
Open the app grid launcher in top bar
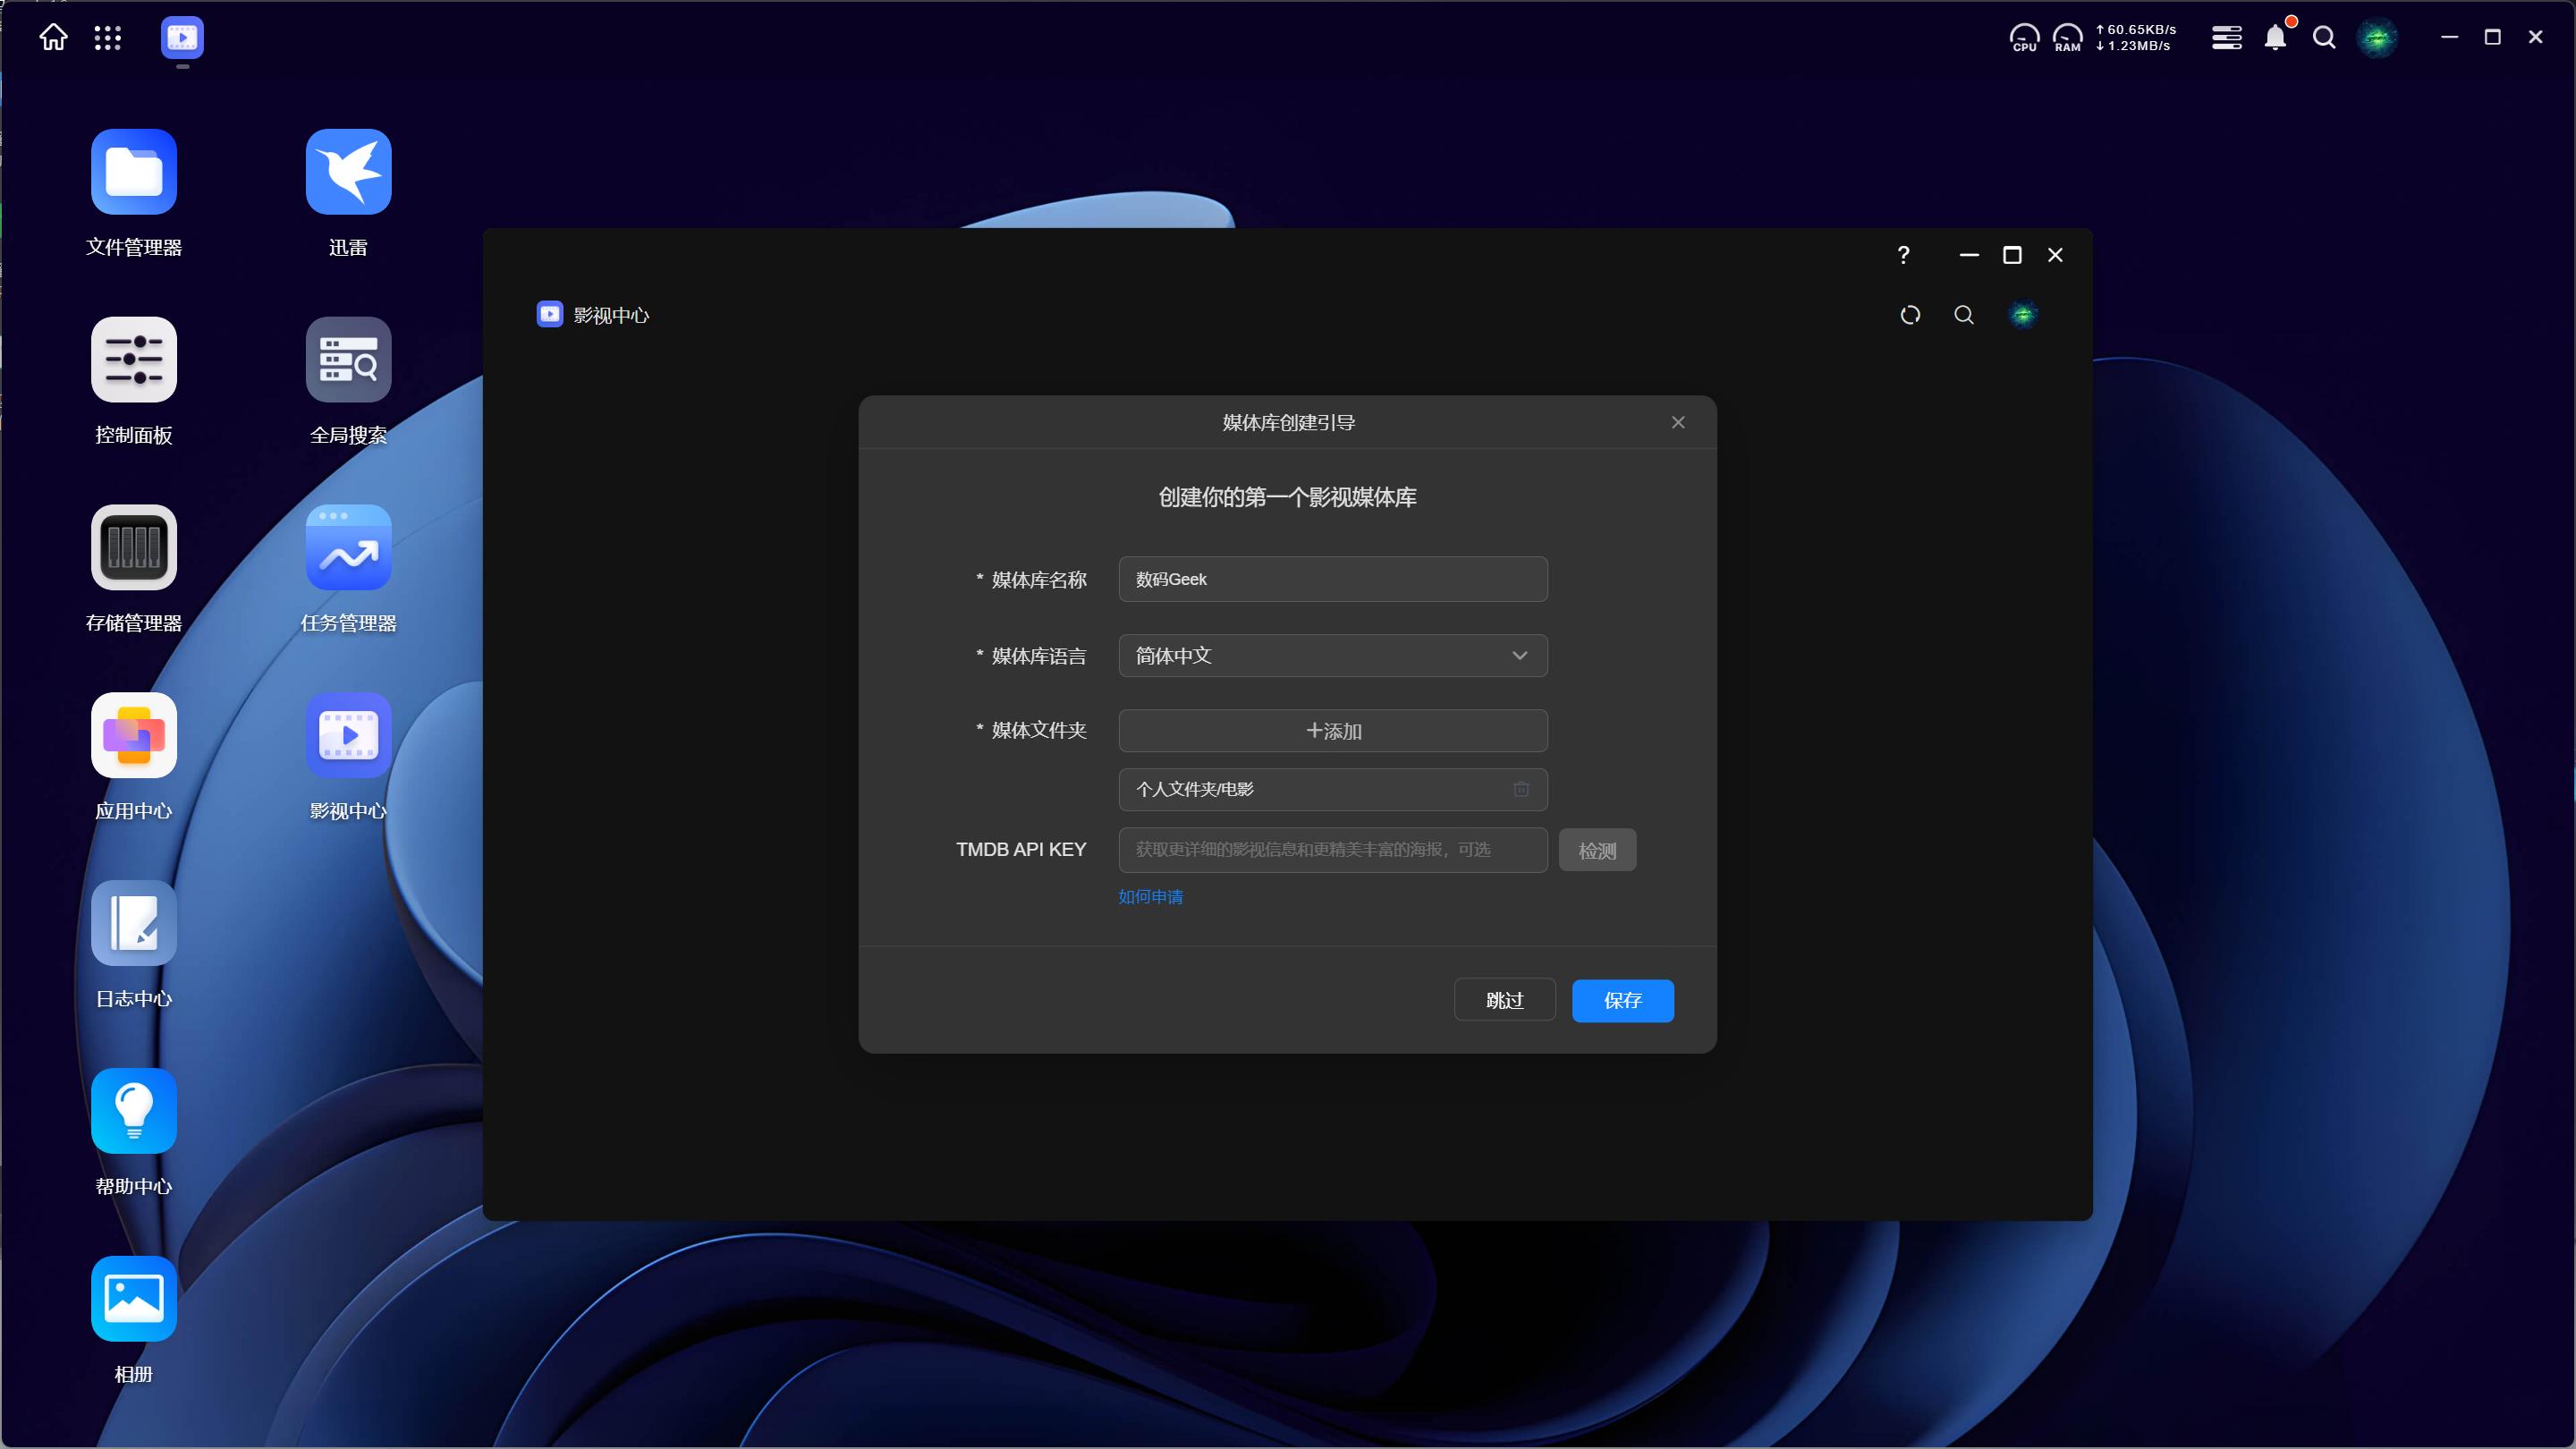107,38
